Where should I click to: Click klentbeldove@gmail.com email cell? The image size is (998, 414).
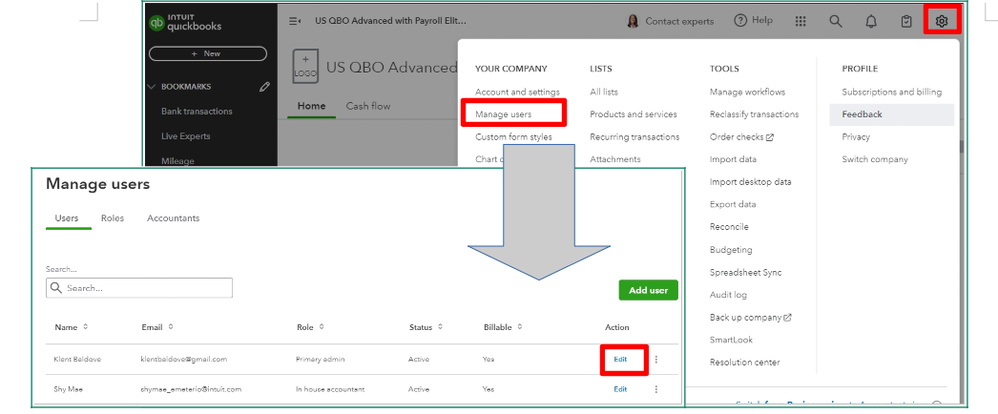[183, 359]
